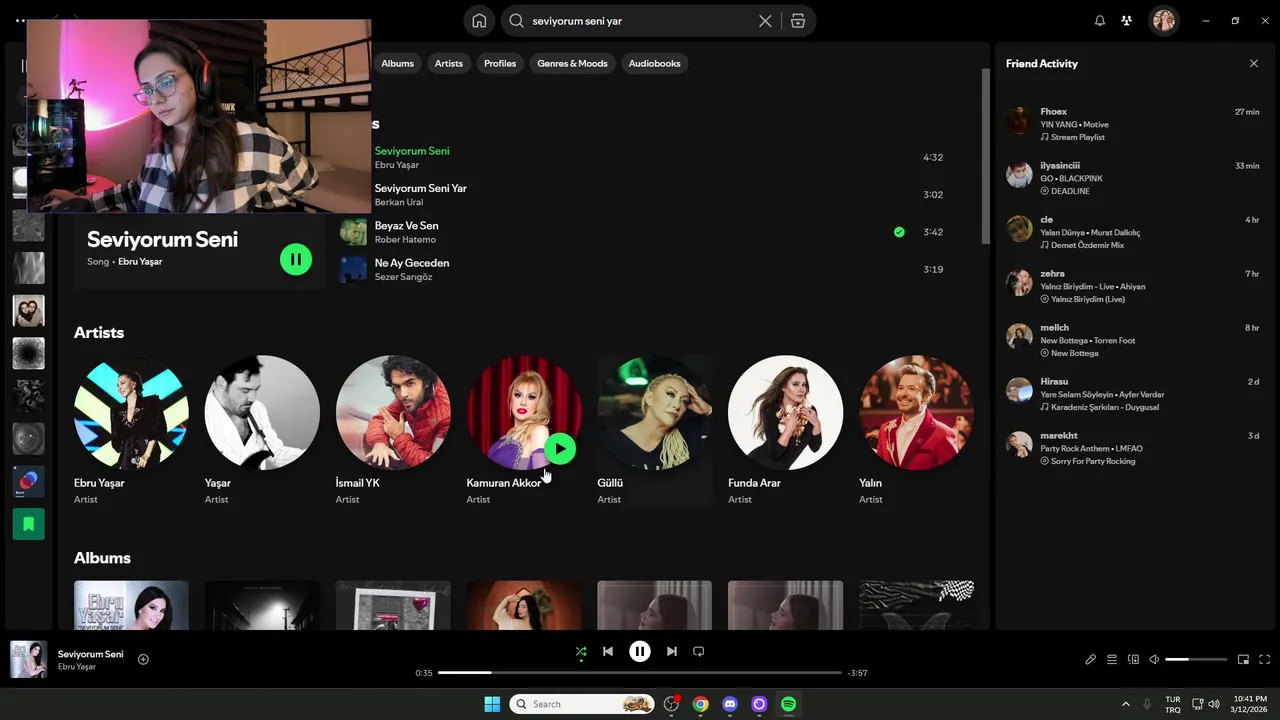
Task: Open Sorry For Party Rocking under marekht
Action: click(1093, 461)
